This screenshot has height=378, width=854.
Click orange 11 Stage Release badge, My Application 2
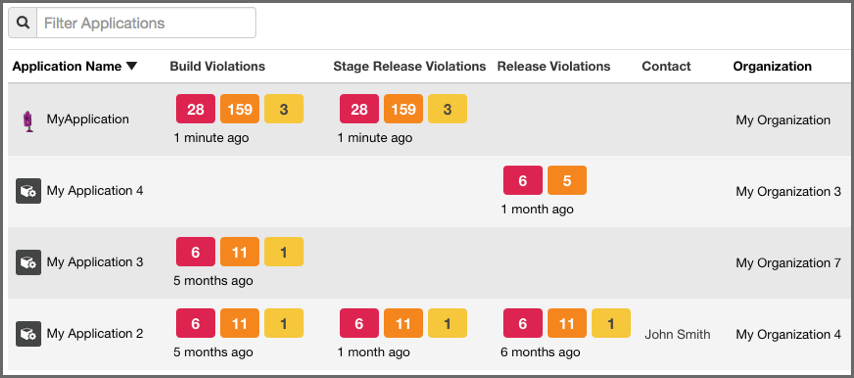coord(403,323)
